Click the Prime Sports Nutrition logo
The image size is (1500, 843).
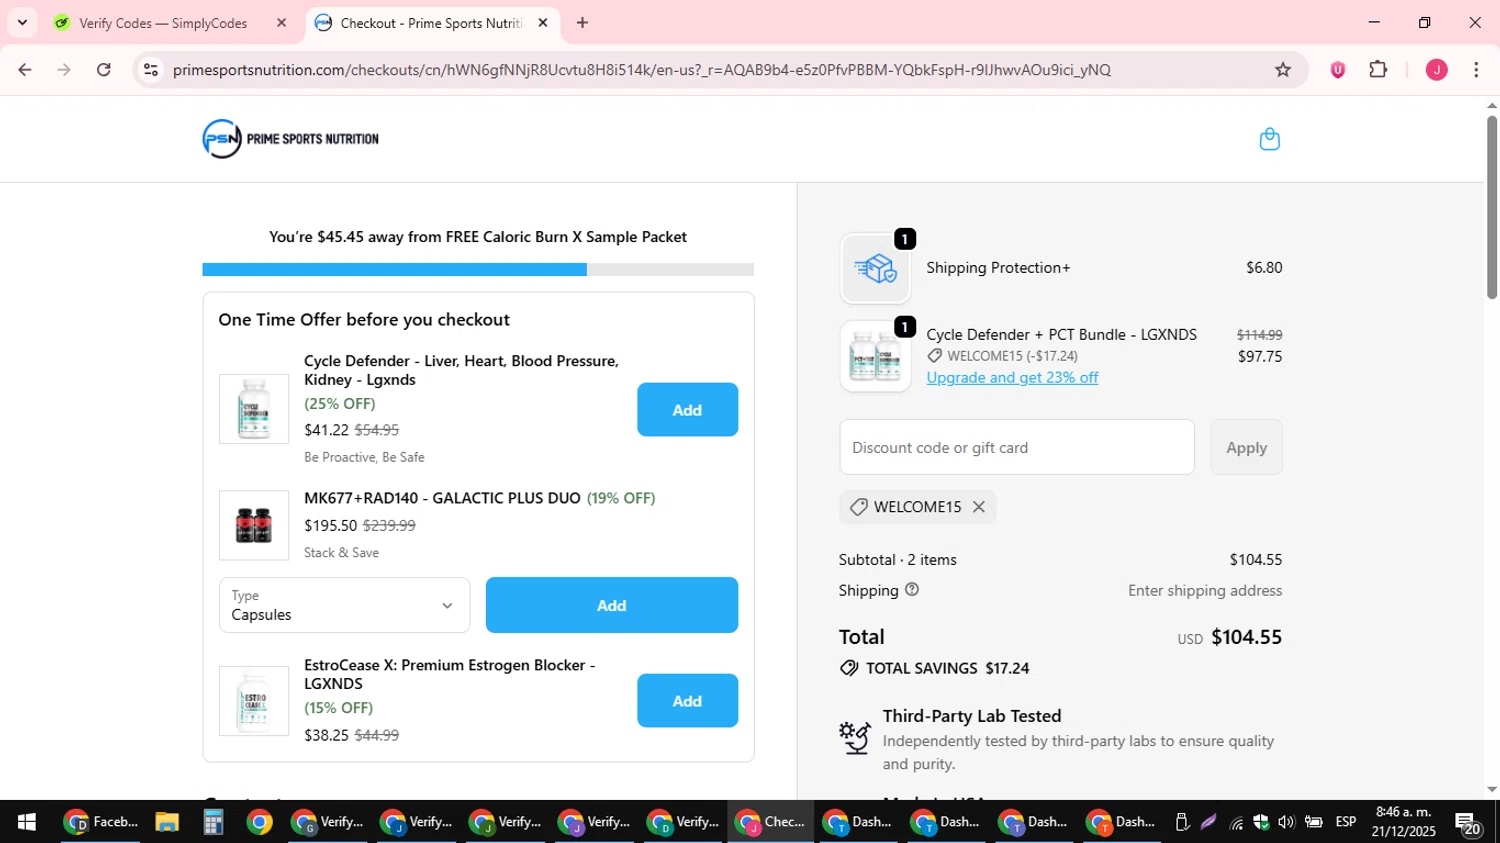290,139
